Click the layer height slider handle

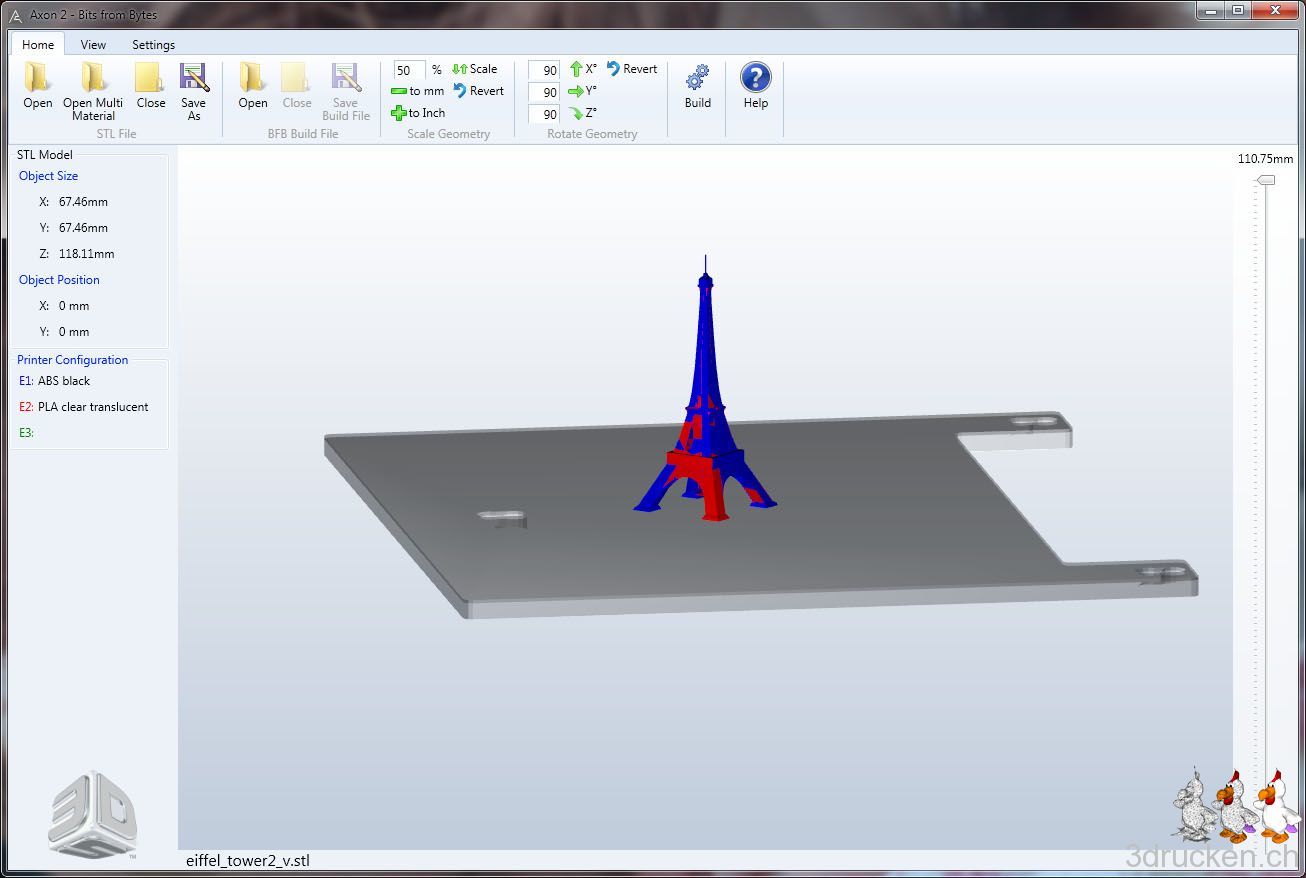point(1266,180)
